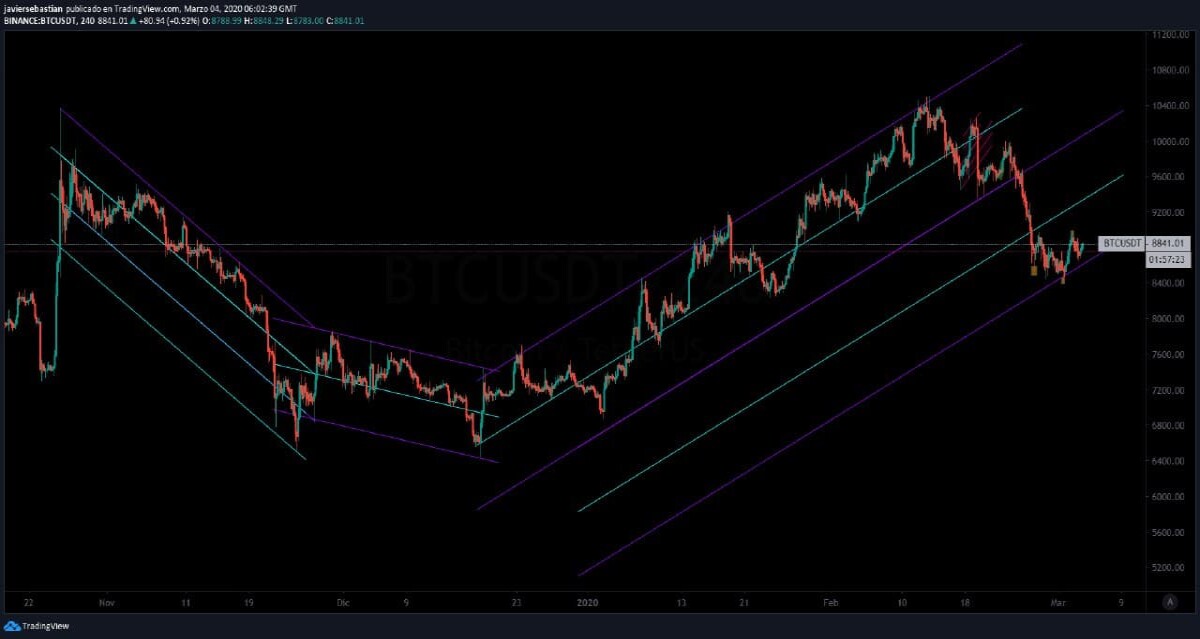Click the 10800.00 price axis label

pyautogui.click(x=1168, y=70)
